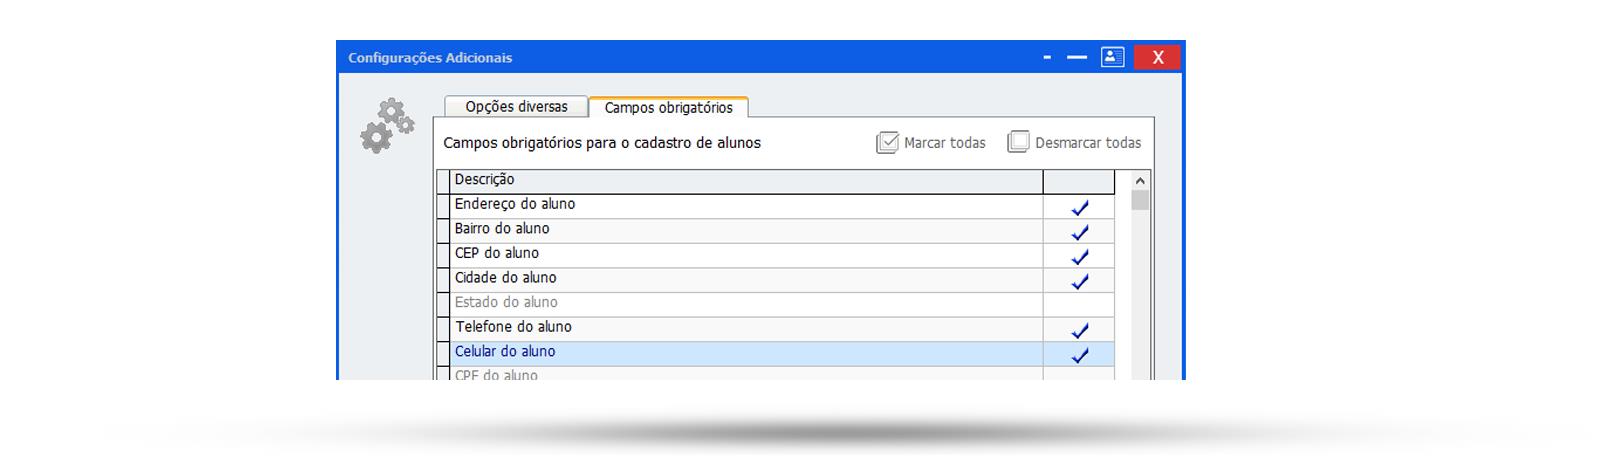Click the small dash icon in title bar
Image resolution: width=1600 pixels, height=470 pixels.
click(x=1047, y=58)
